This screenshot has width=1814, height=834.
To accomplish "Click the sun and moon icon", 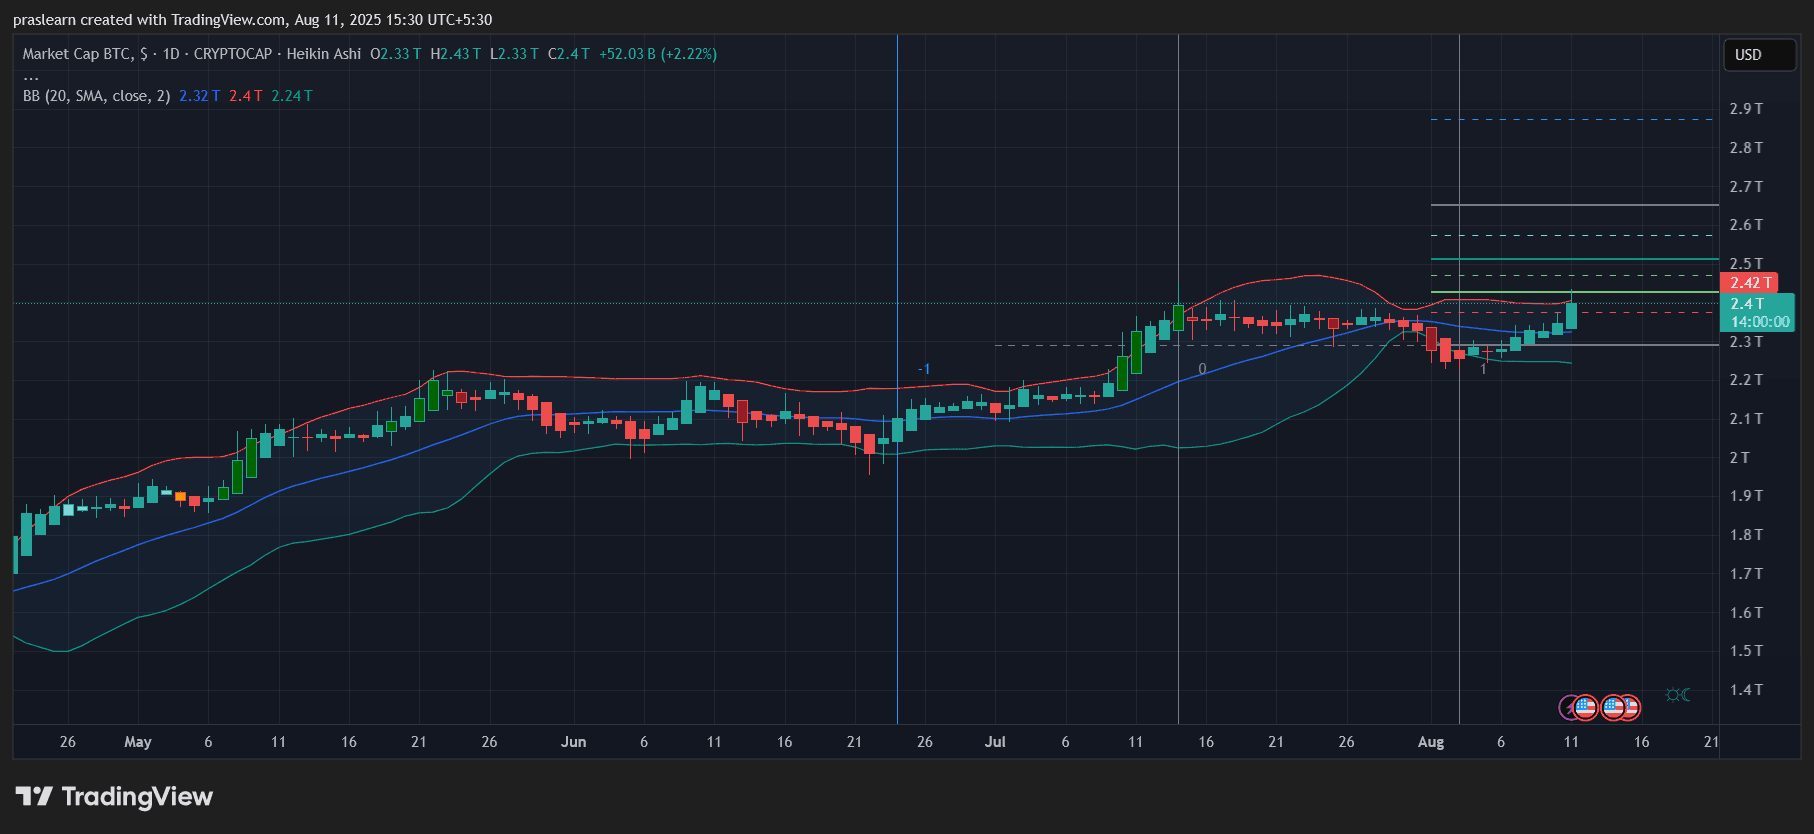I will click(x=1677, y=695).
